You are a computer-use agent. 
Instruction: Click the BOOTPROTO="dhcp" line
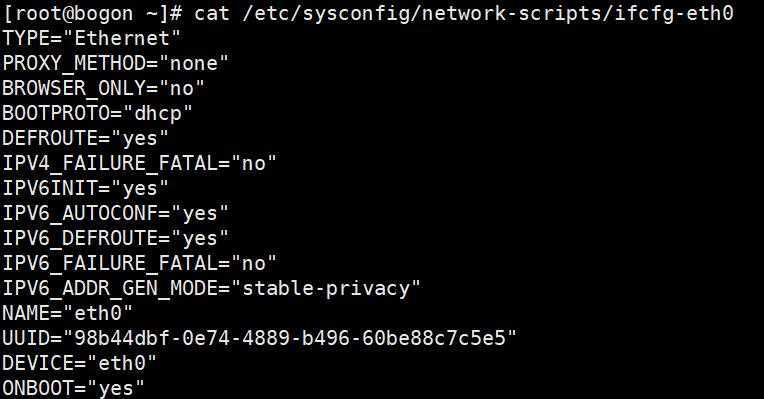click(97, 114)
